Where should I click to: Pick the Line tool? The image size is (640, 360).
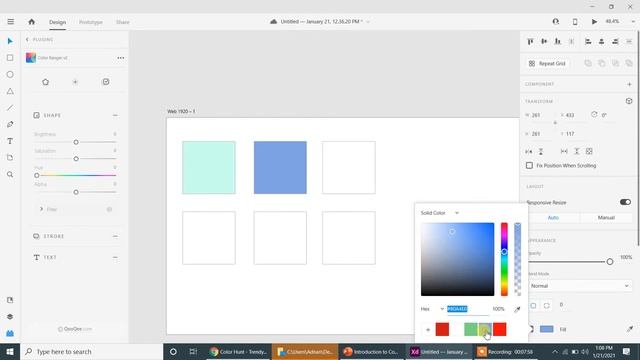click(10, 108)
